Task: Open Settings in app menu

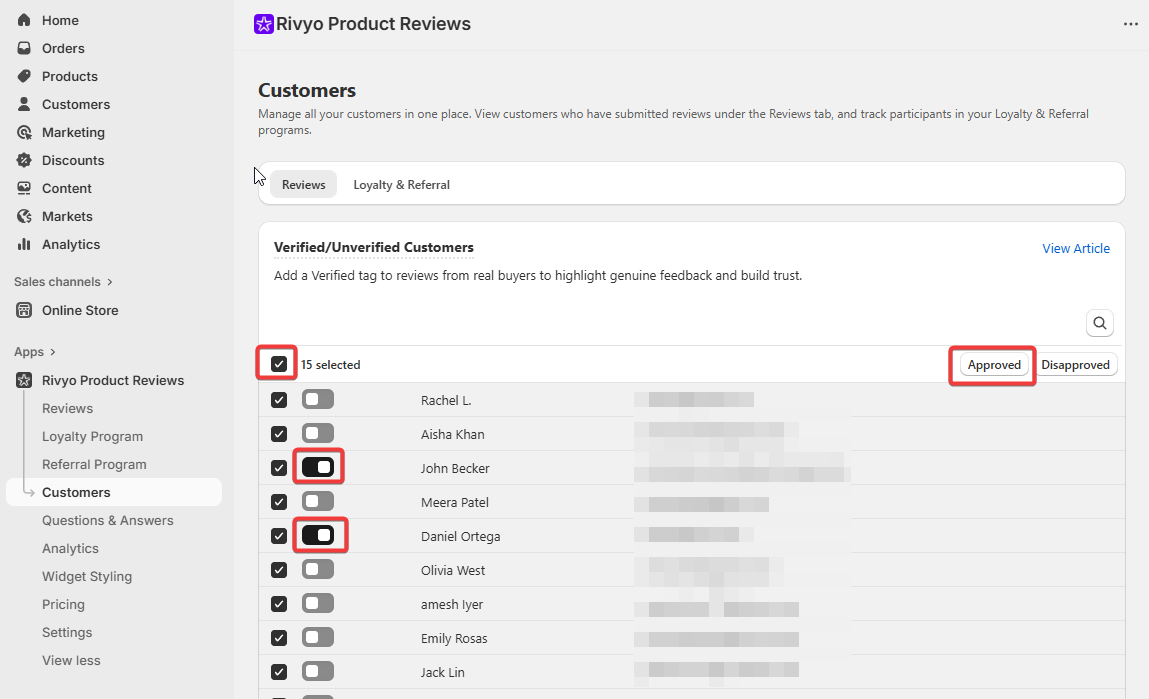Action: [67, 632]
